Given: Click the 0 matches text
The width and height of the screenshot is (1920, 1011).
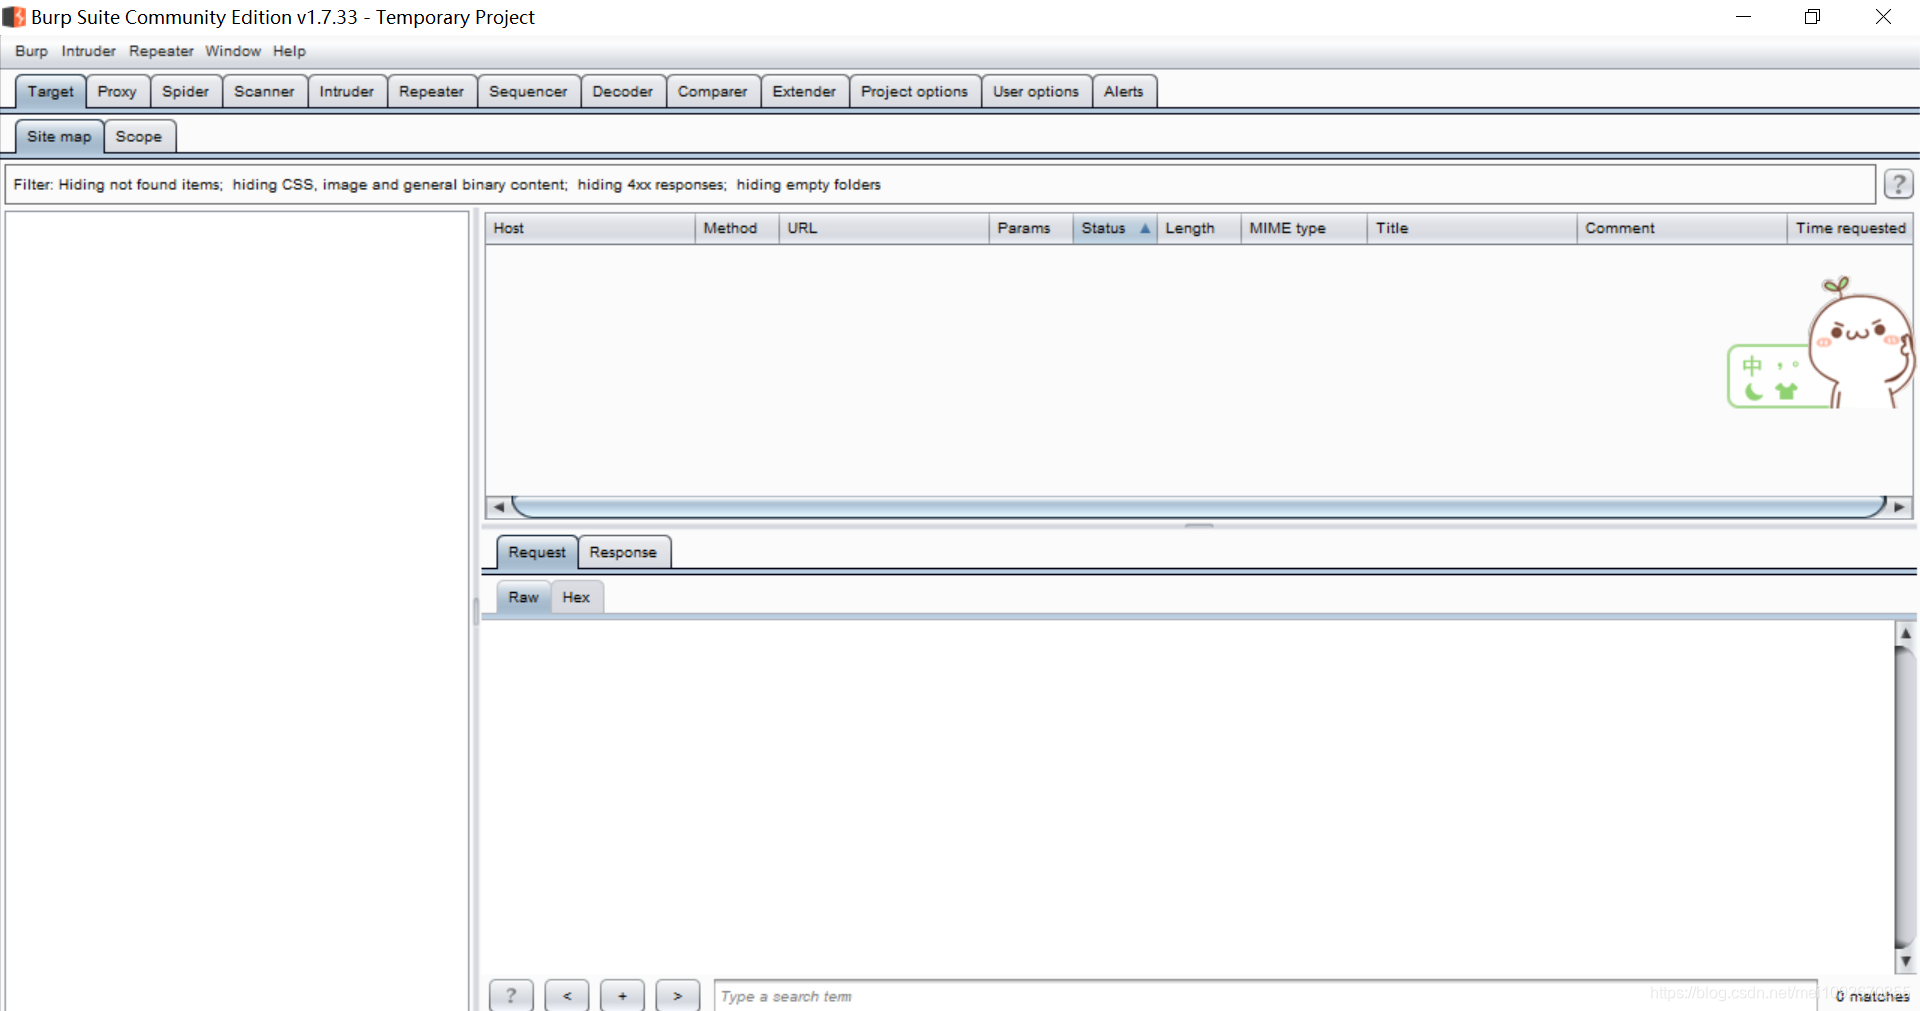Looking at the screenshot, I should coord(1872,996).
